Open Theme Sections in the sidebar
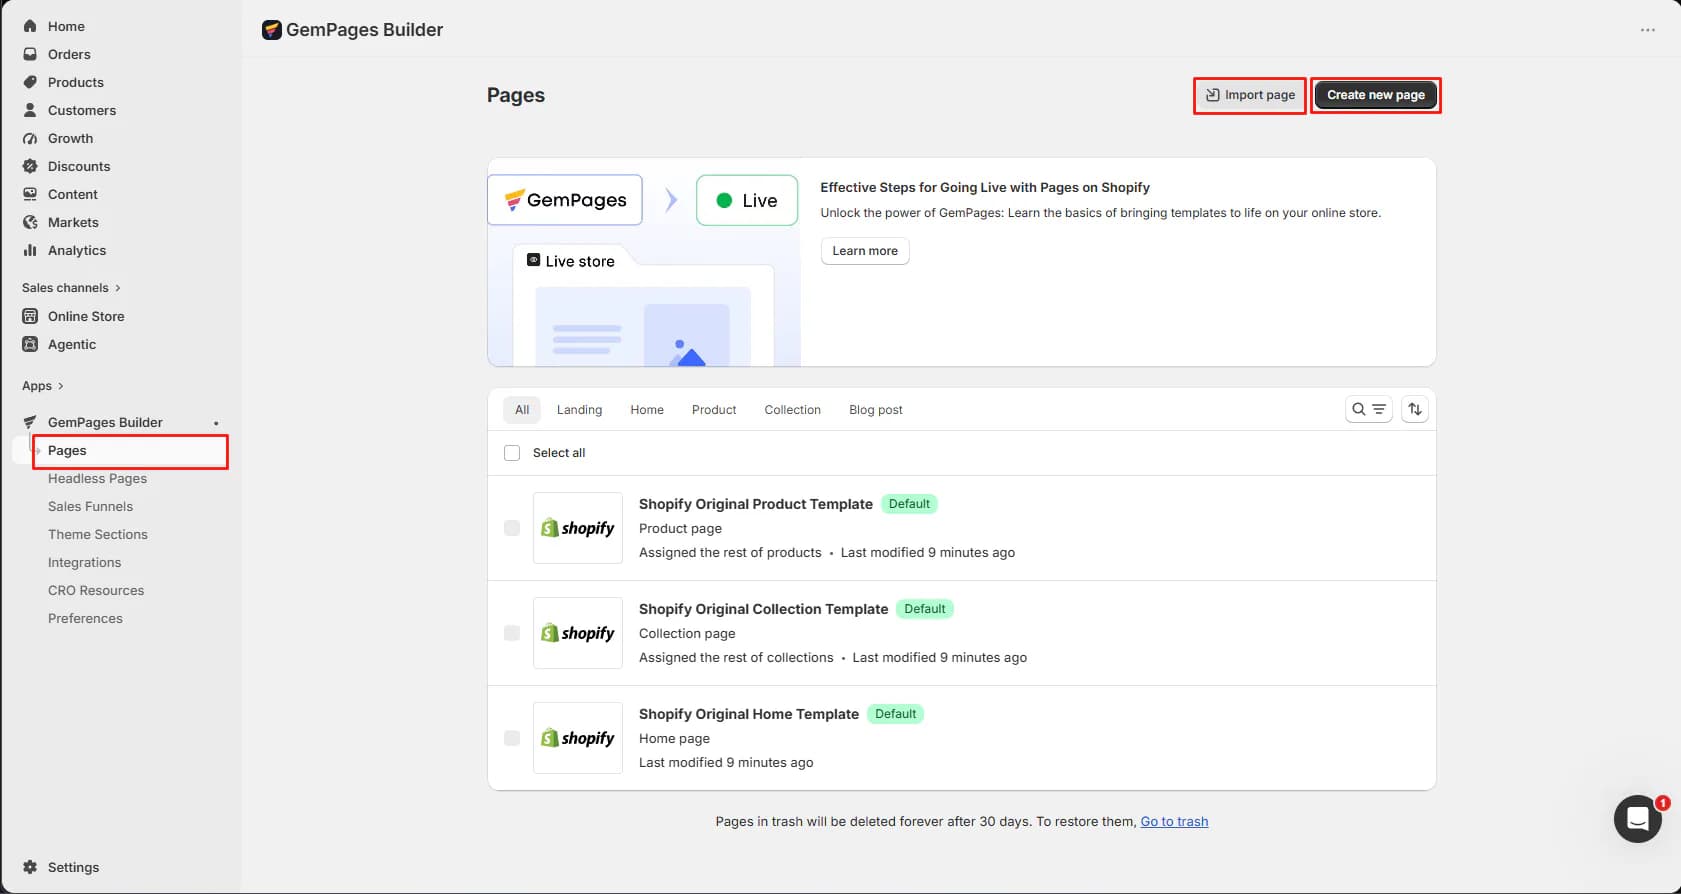This screenshot has width=1681, height=894. click(x=97, y=535)
